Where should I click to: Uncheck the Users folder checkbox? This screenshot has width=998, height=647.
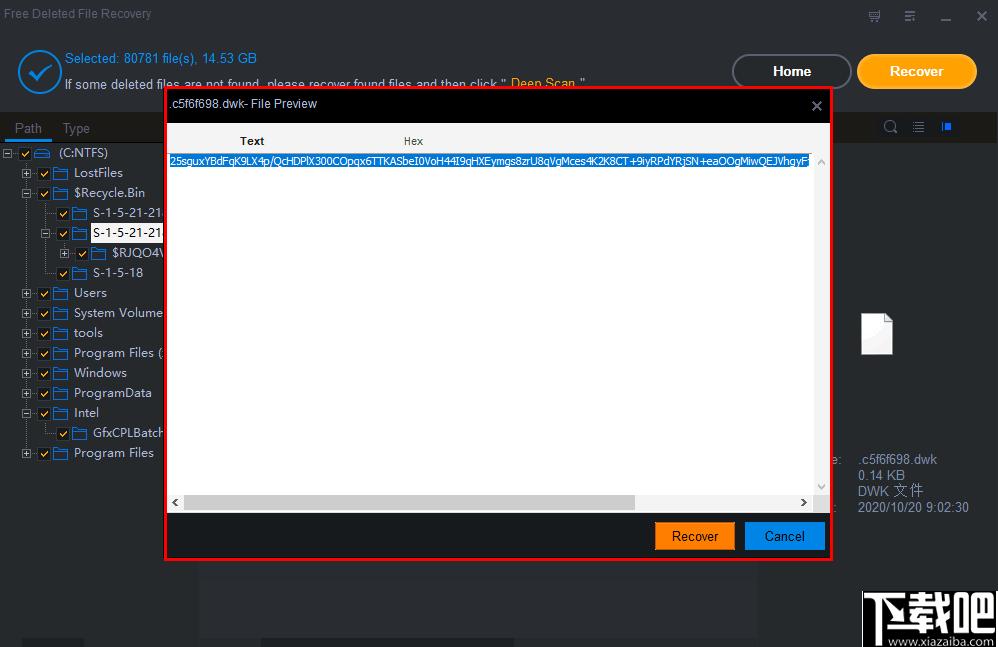pos(44,293)
